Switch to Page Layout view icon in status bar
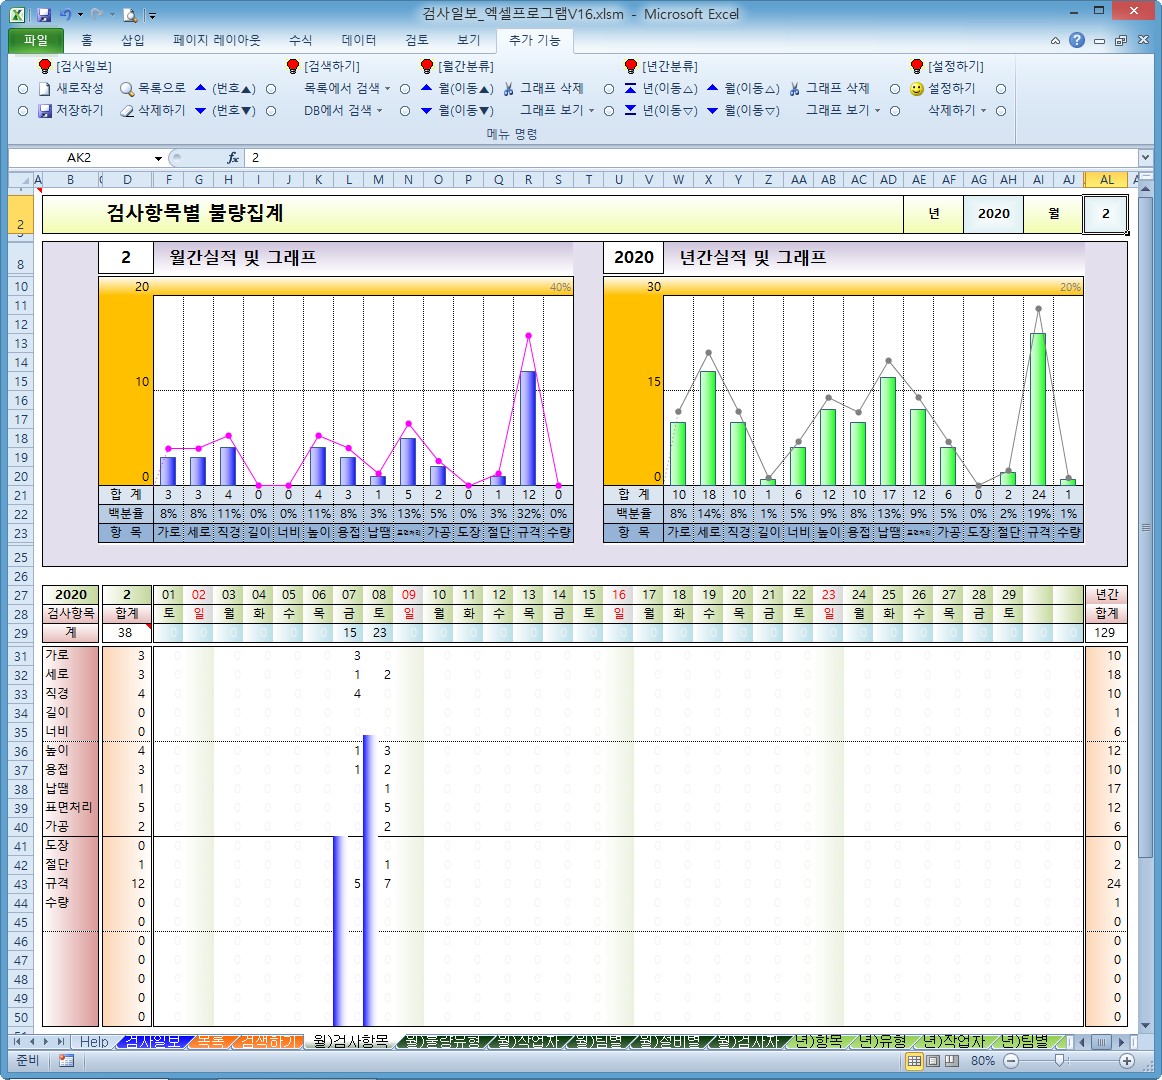1162x1080 pixels. (x=933, y=1061)
